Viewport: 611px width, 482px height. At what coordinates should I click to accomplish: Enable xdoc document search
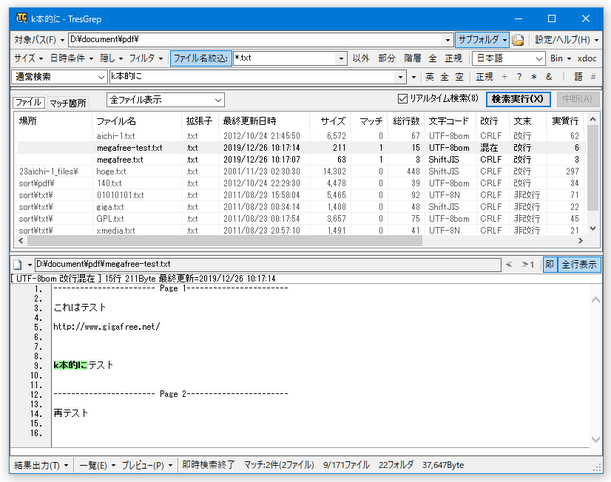(587, 58)
